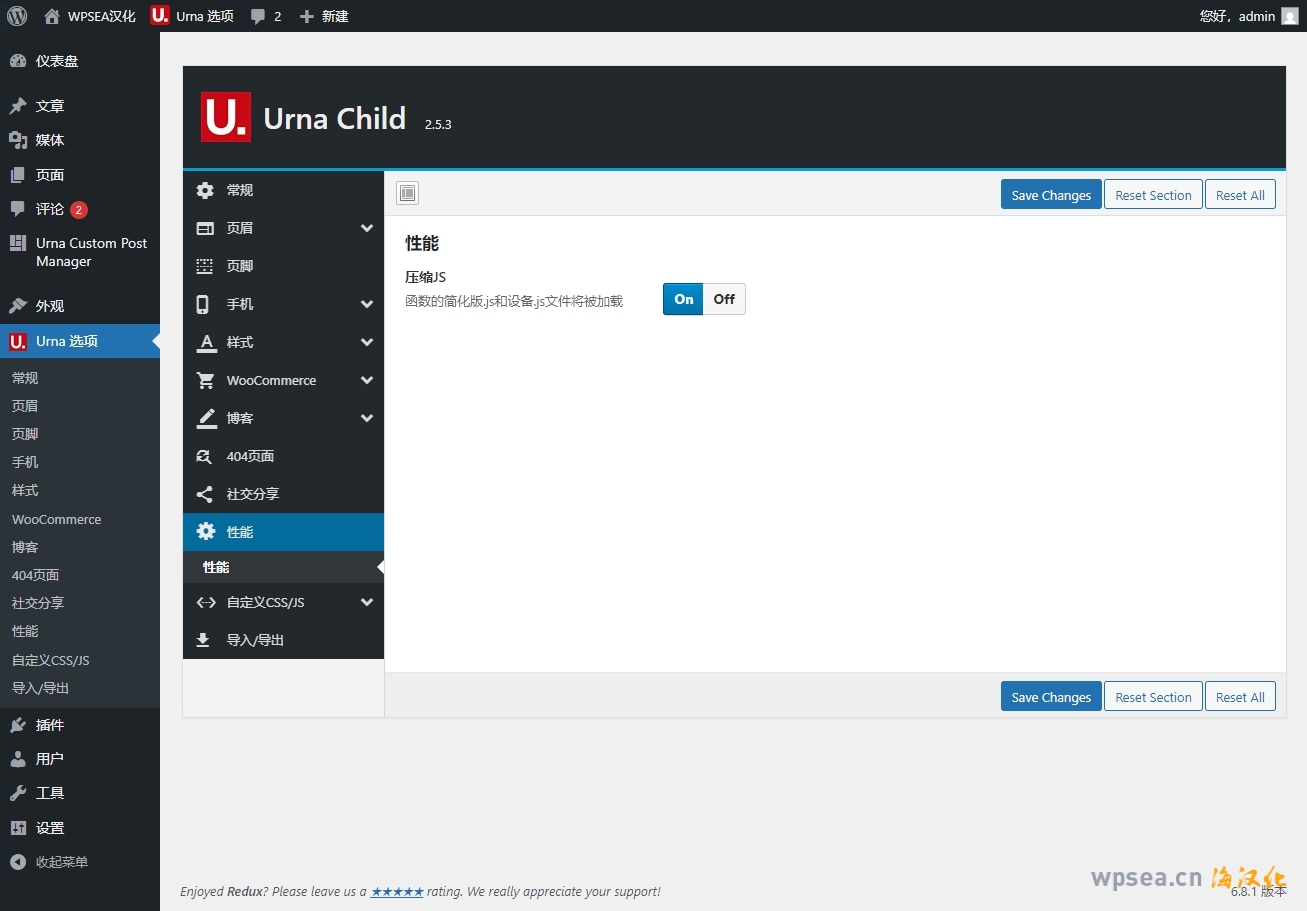Select the 导入/导出 download icon
Image resolution: width=1307 pixels, height=911 pixels.
pos(203,640)
